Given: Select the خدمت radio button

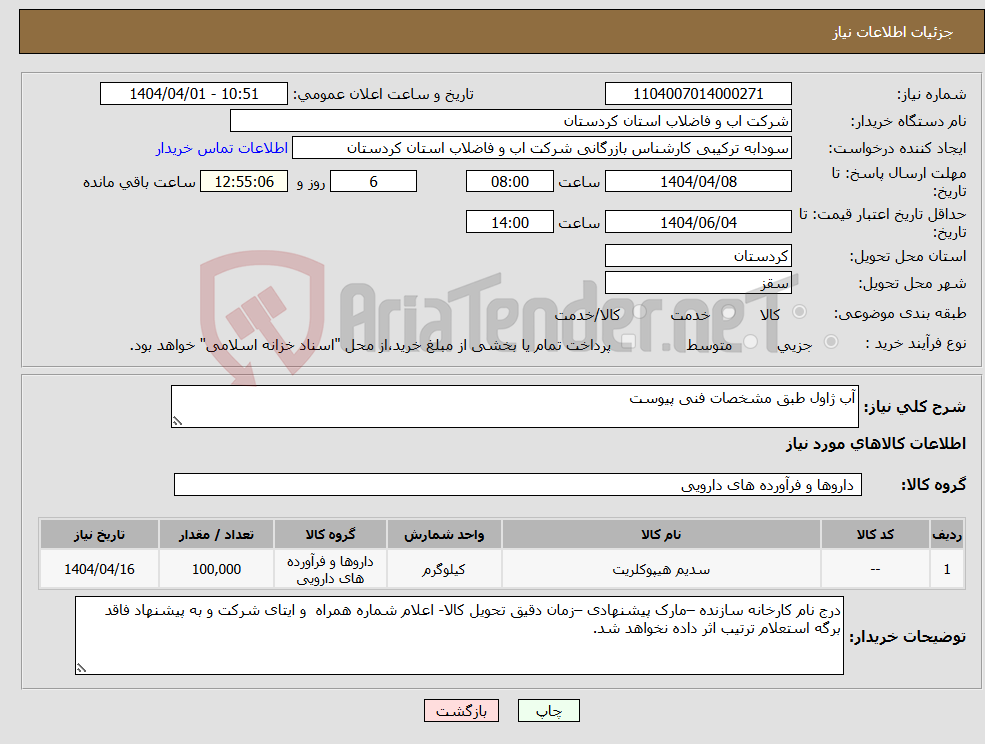Looking at the screenshot, I should pyautogui.click(x=729, y=312).
